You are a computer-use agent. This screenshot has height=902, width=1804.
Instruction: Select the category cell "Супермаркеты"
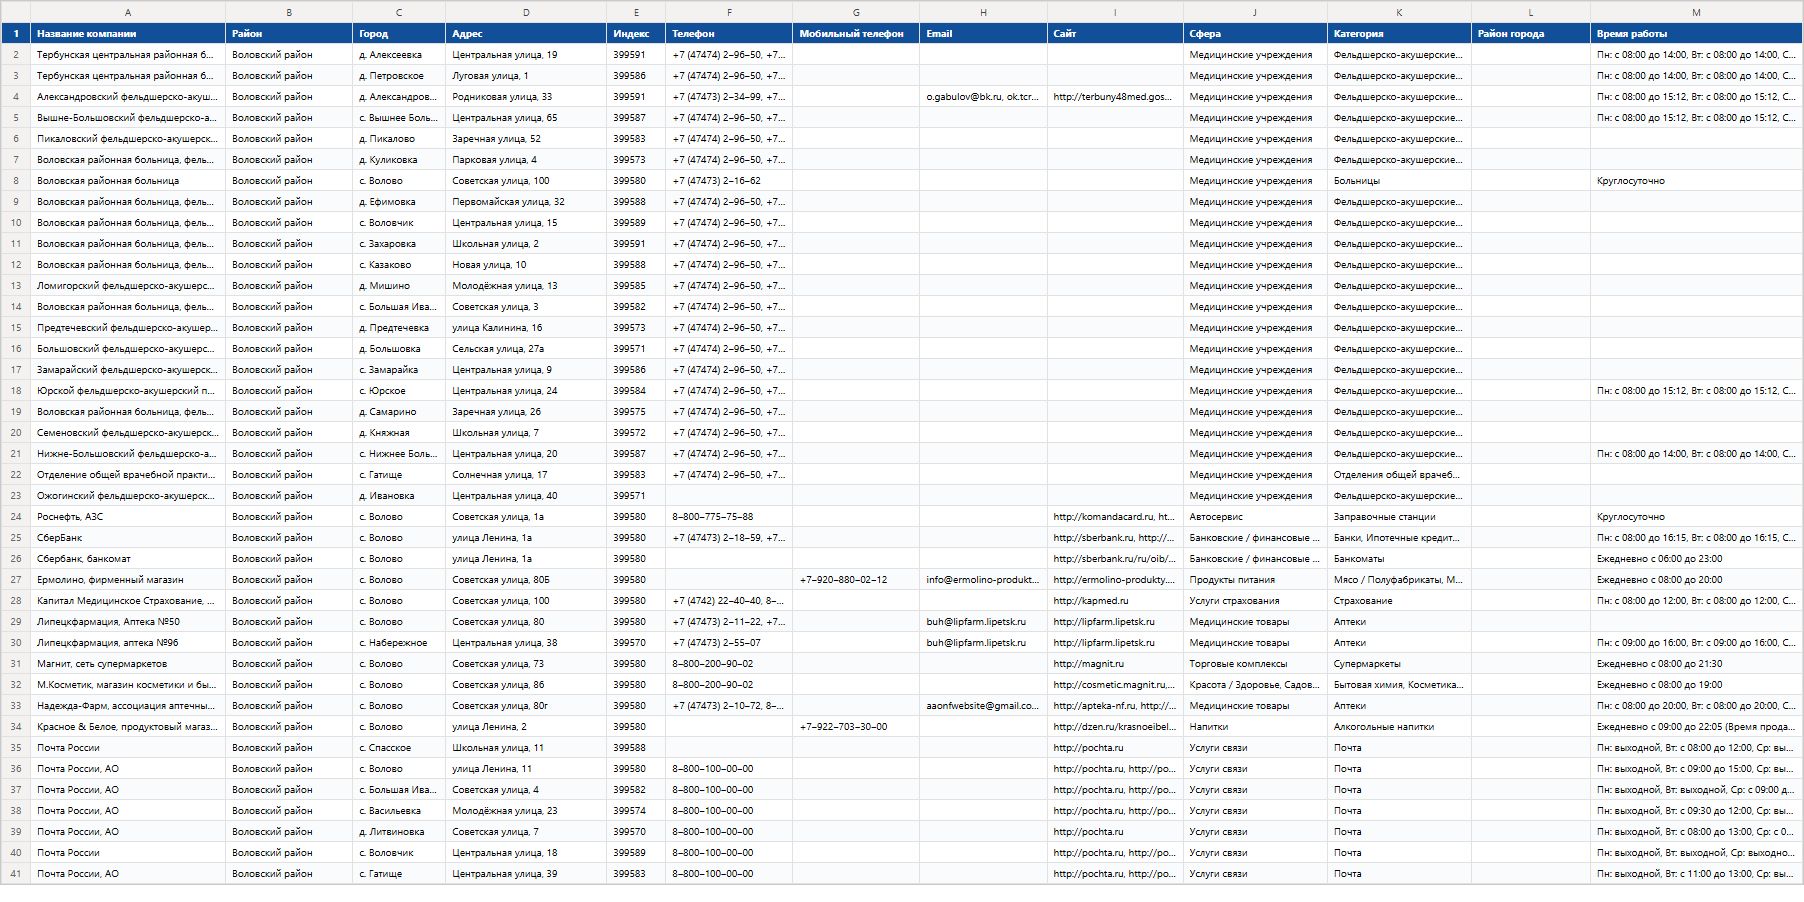coord(1399,664)
